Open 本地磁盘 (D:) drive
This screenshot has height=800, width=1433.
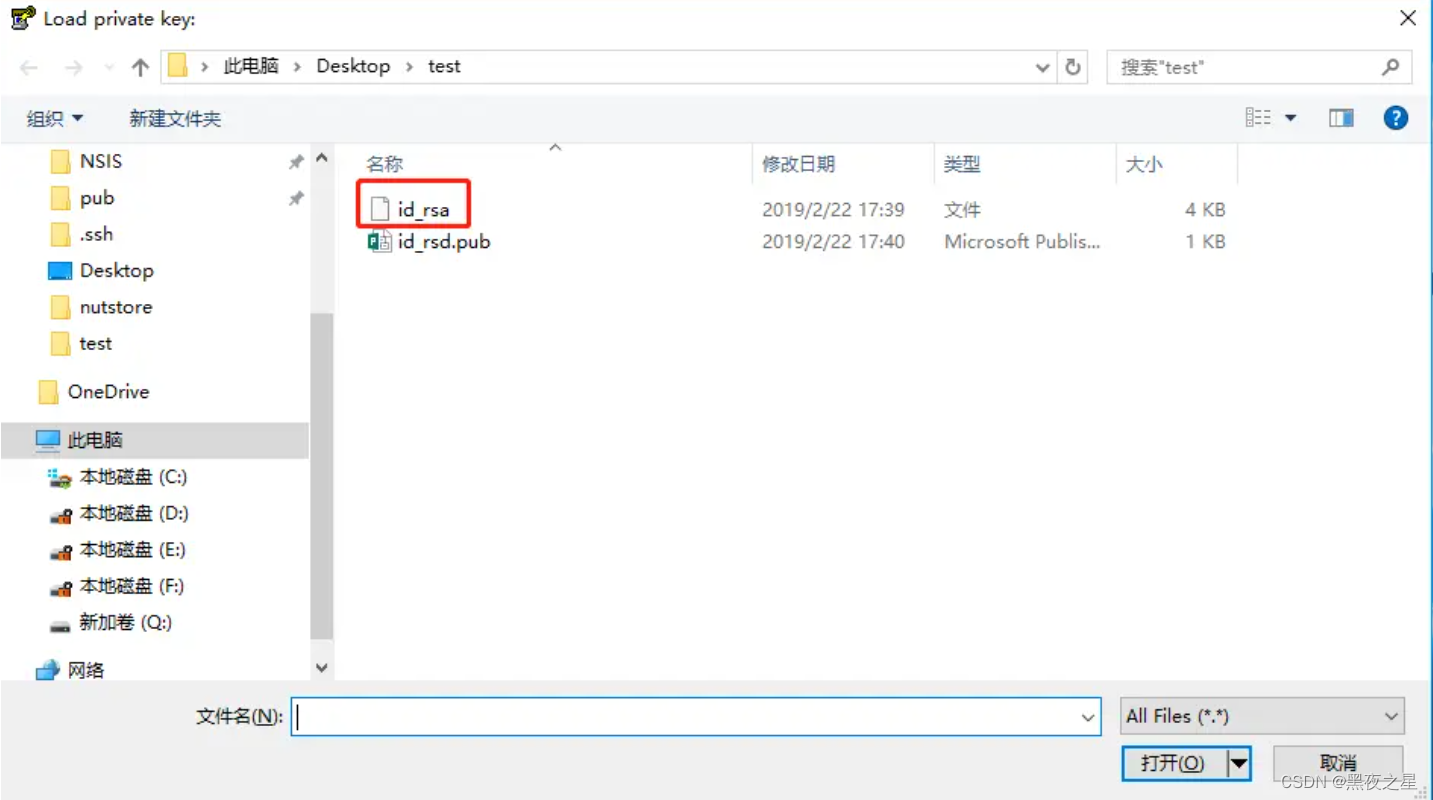(x=134, y=513)
